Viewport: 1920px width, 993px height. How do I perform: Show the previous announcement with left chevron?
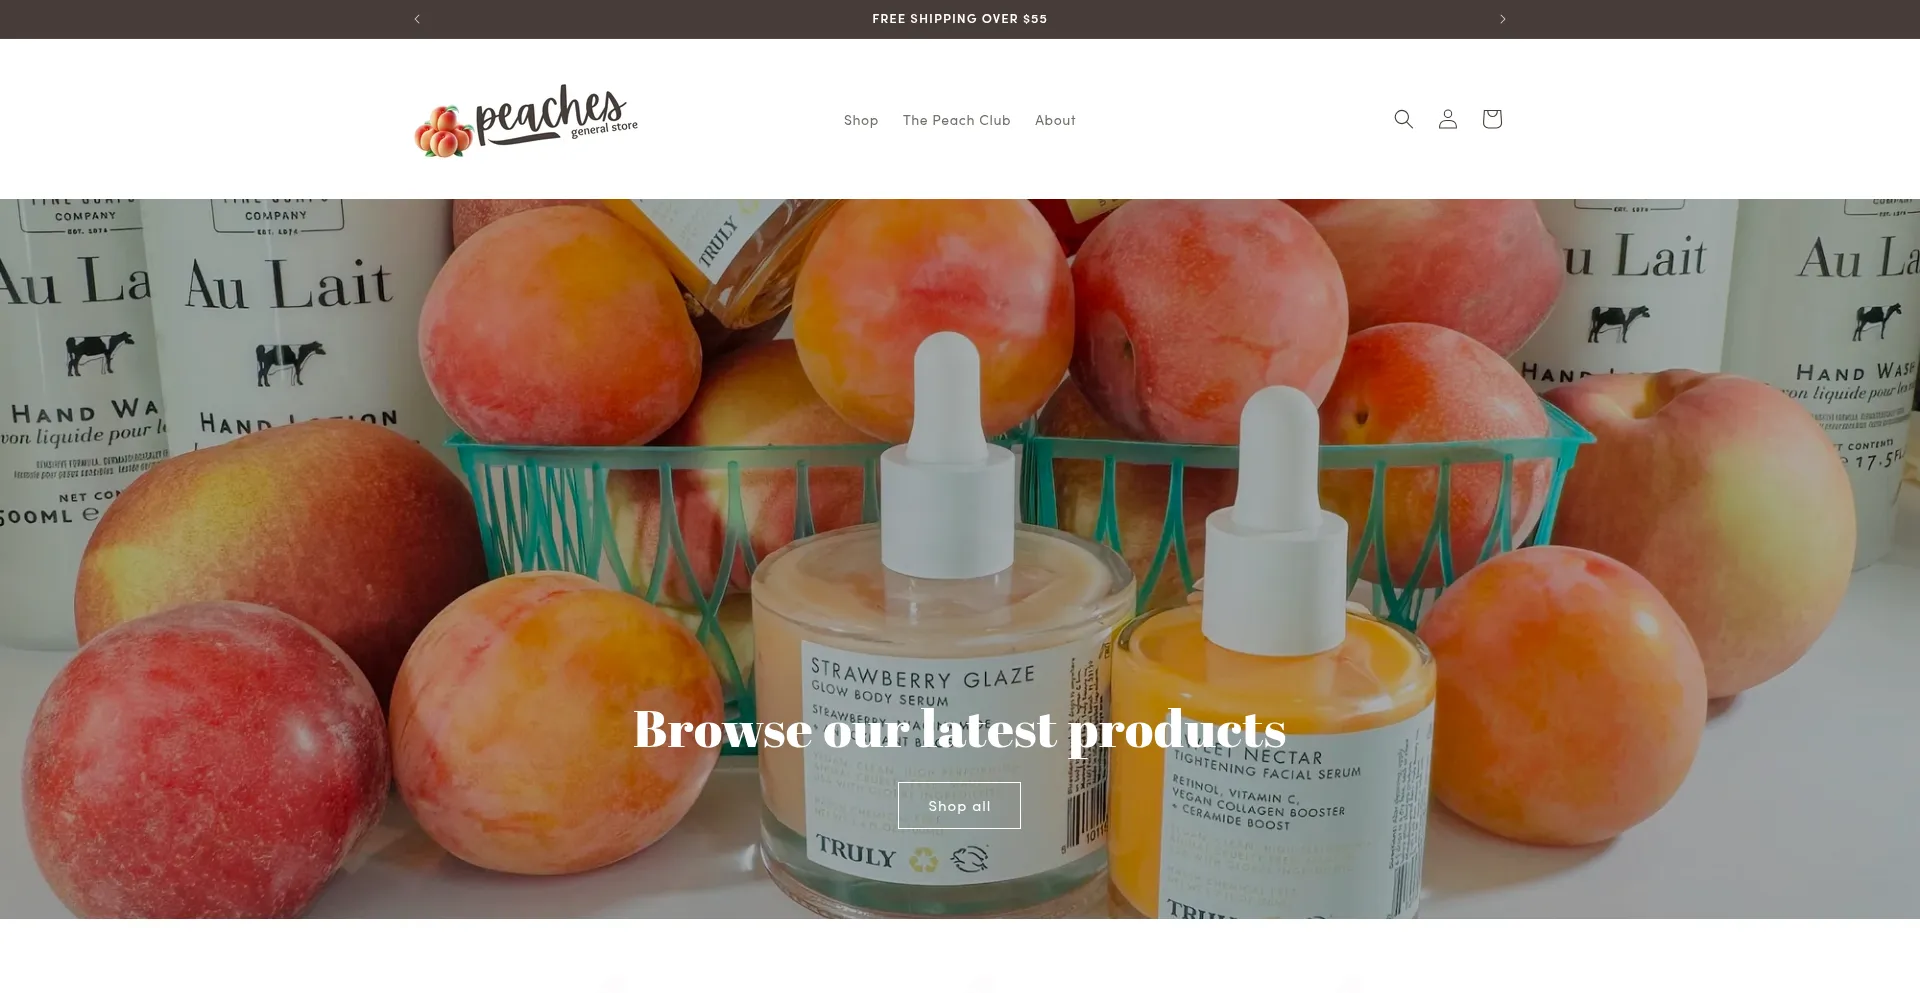tap(417, 19)
